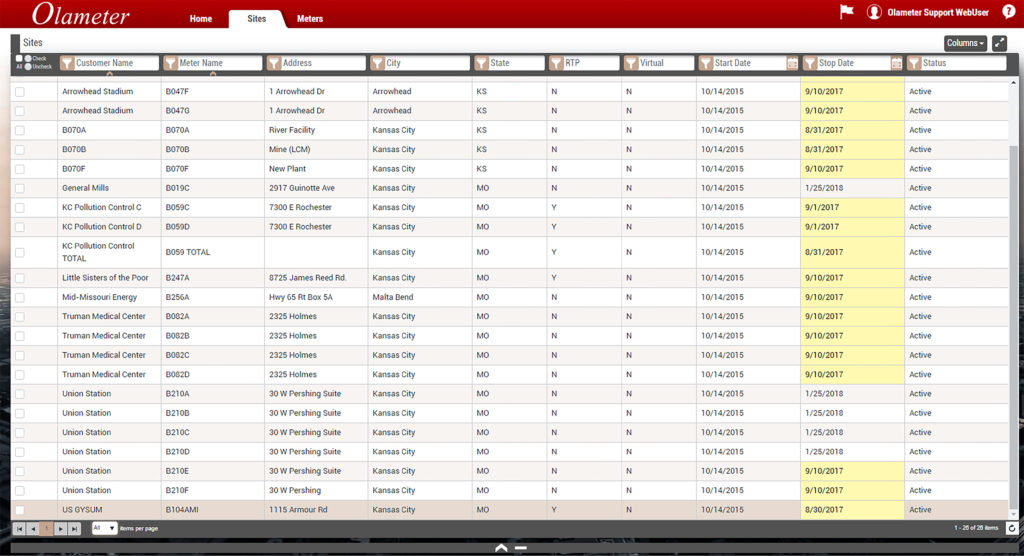Open the RTP column filter icon
Image resolution: width=1024 pixels, height=556 pixels.
pyautogui.click(x=556, y=63)
